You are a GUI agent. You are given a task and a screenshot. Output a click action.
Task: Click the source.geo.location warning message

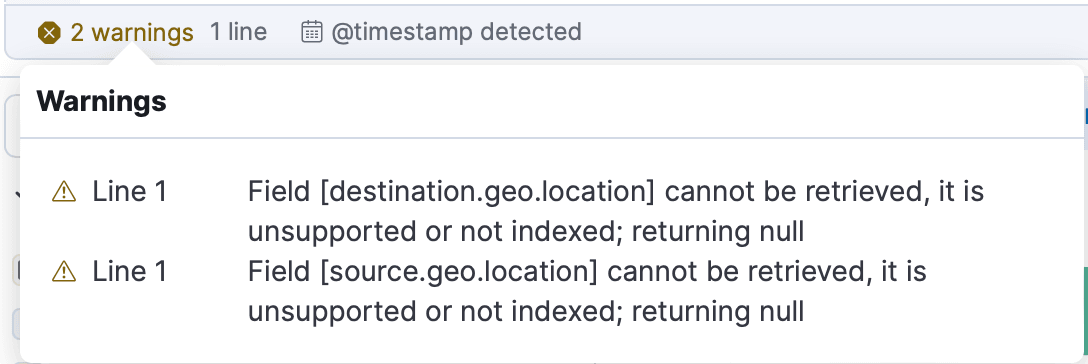[x=587, y=291]
